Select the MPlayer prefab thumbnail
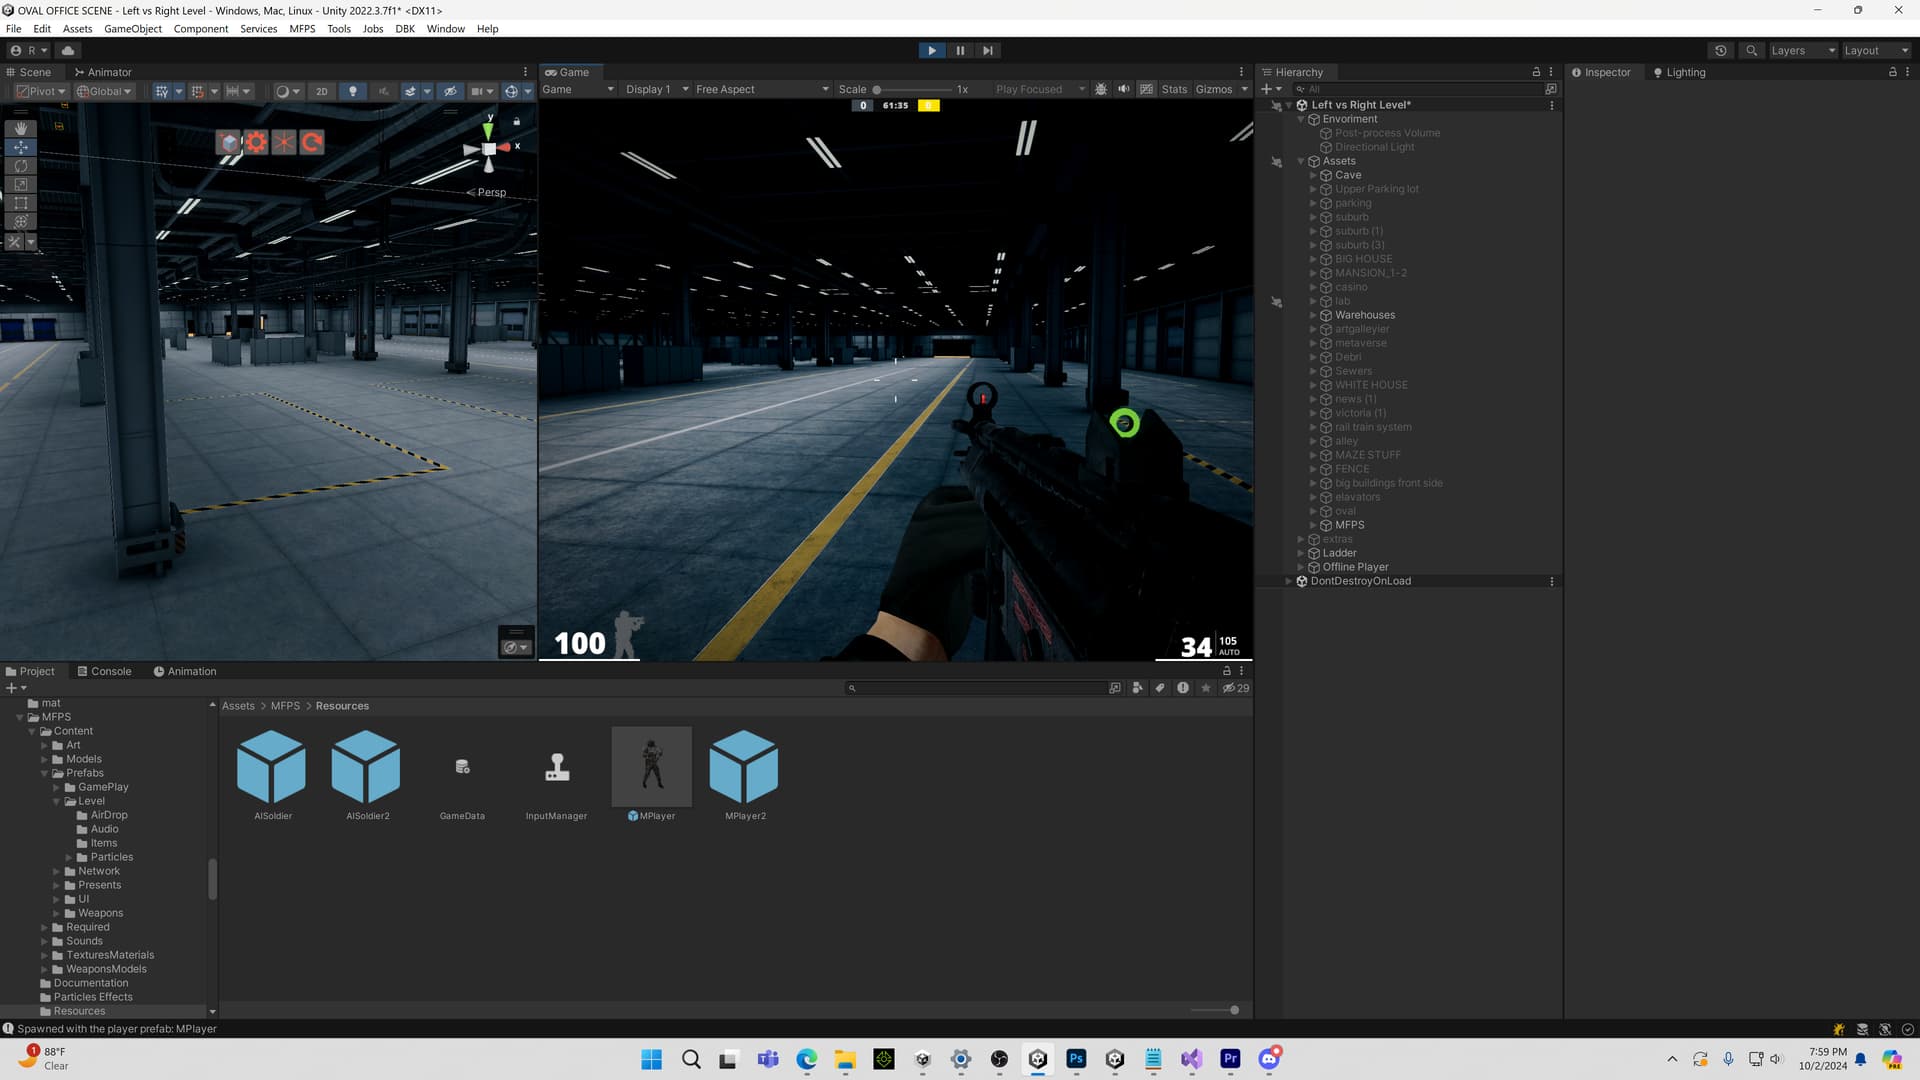This screenshot has width=1920, height=1080. 651,765
